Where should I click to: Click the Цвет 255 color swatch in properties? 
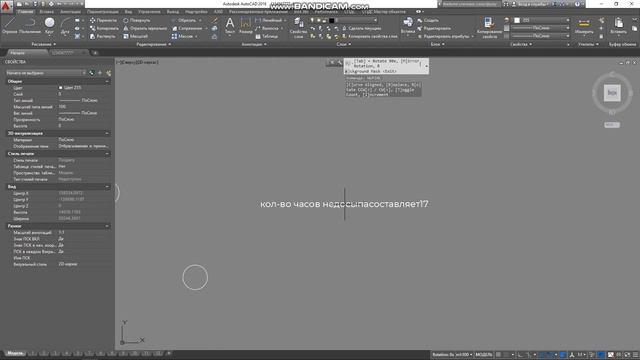(60, 88)
